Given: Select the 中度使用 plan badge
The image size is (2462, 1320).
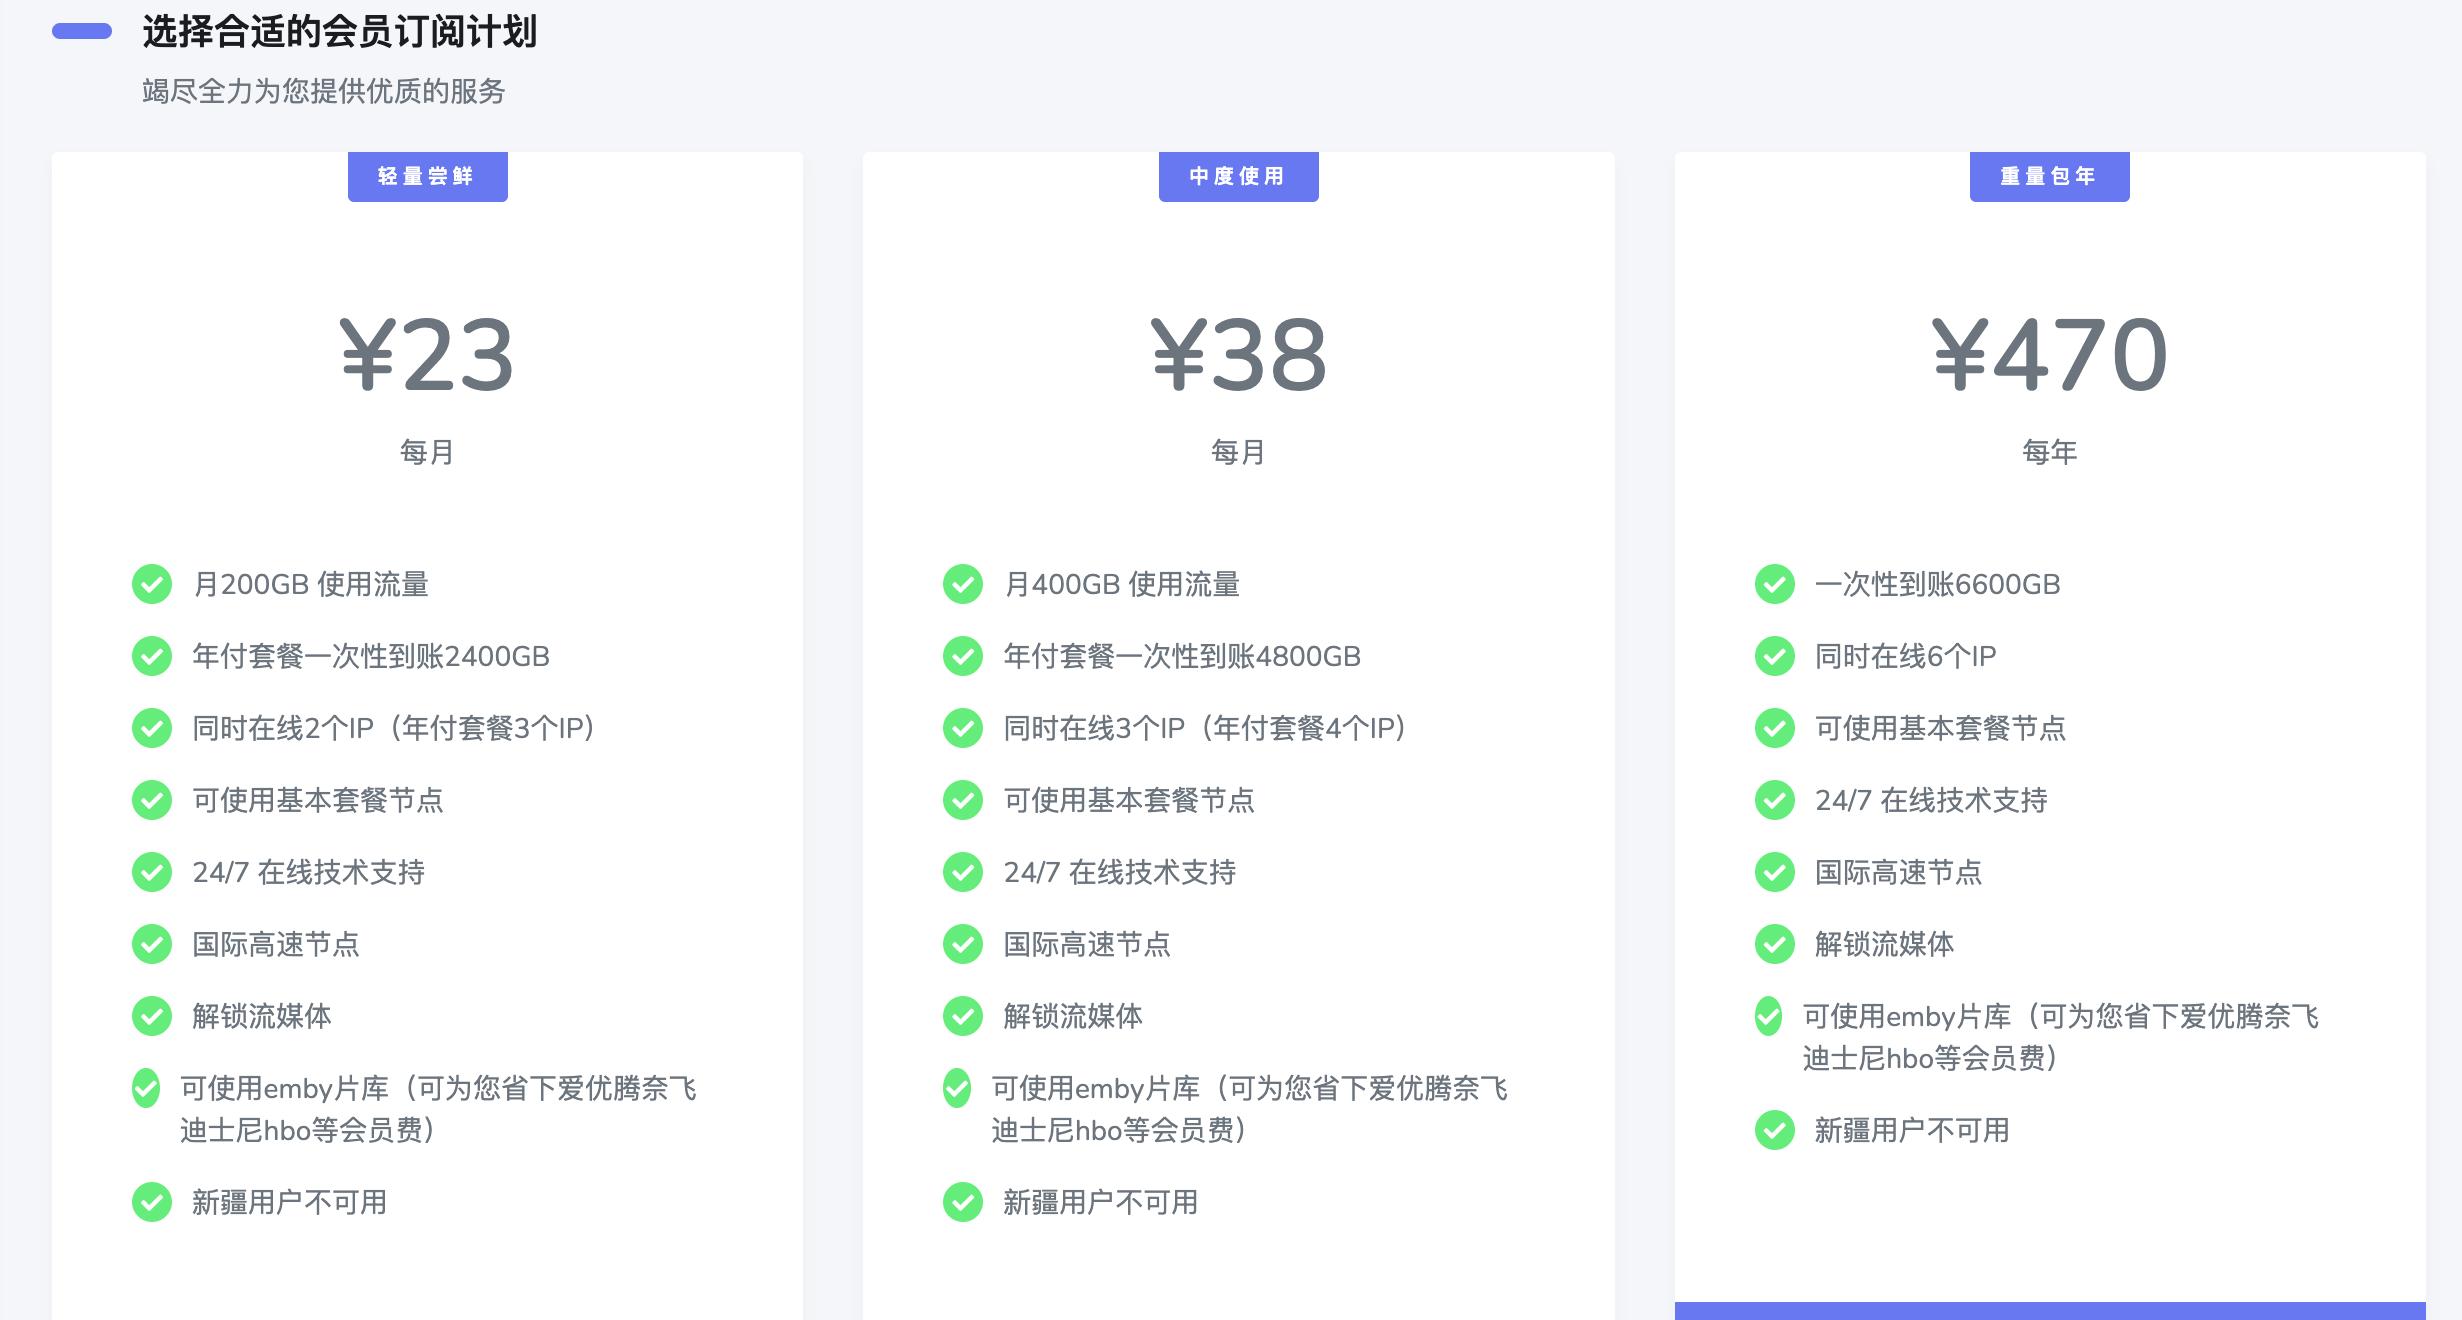Looking at the screenshot, I should (x=1239, y=177).
